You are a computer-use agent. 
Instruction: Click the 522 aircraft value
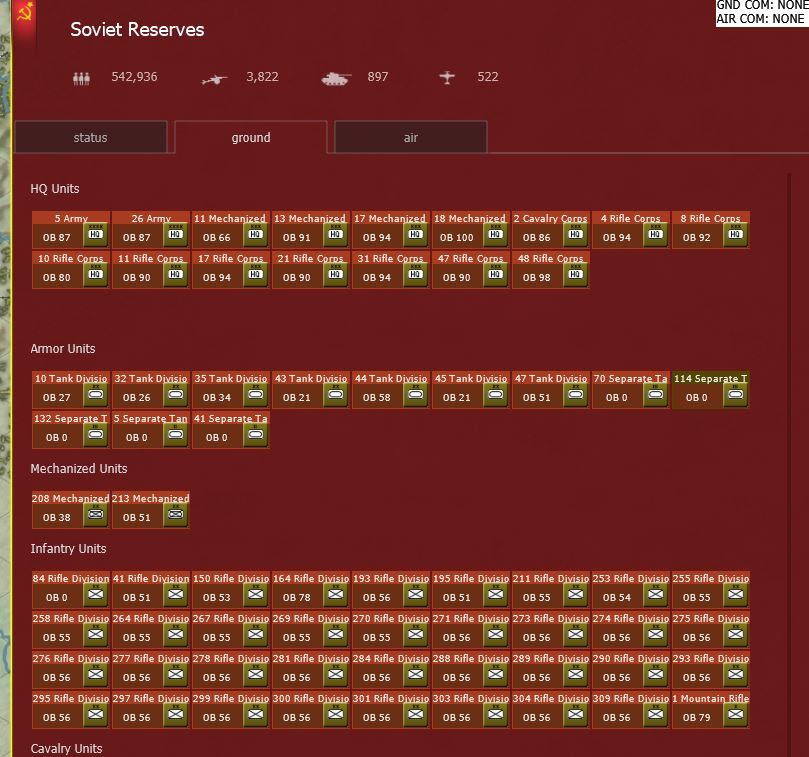point(488,77)
